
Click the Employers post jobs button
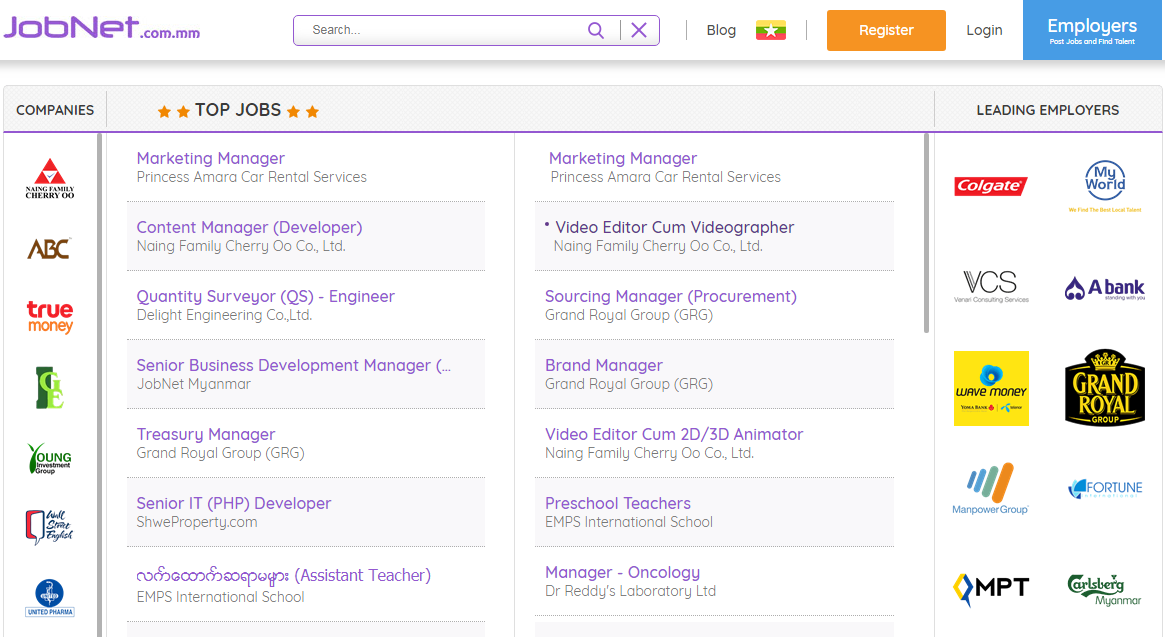[x=1092, y=30]
